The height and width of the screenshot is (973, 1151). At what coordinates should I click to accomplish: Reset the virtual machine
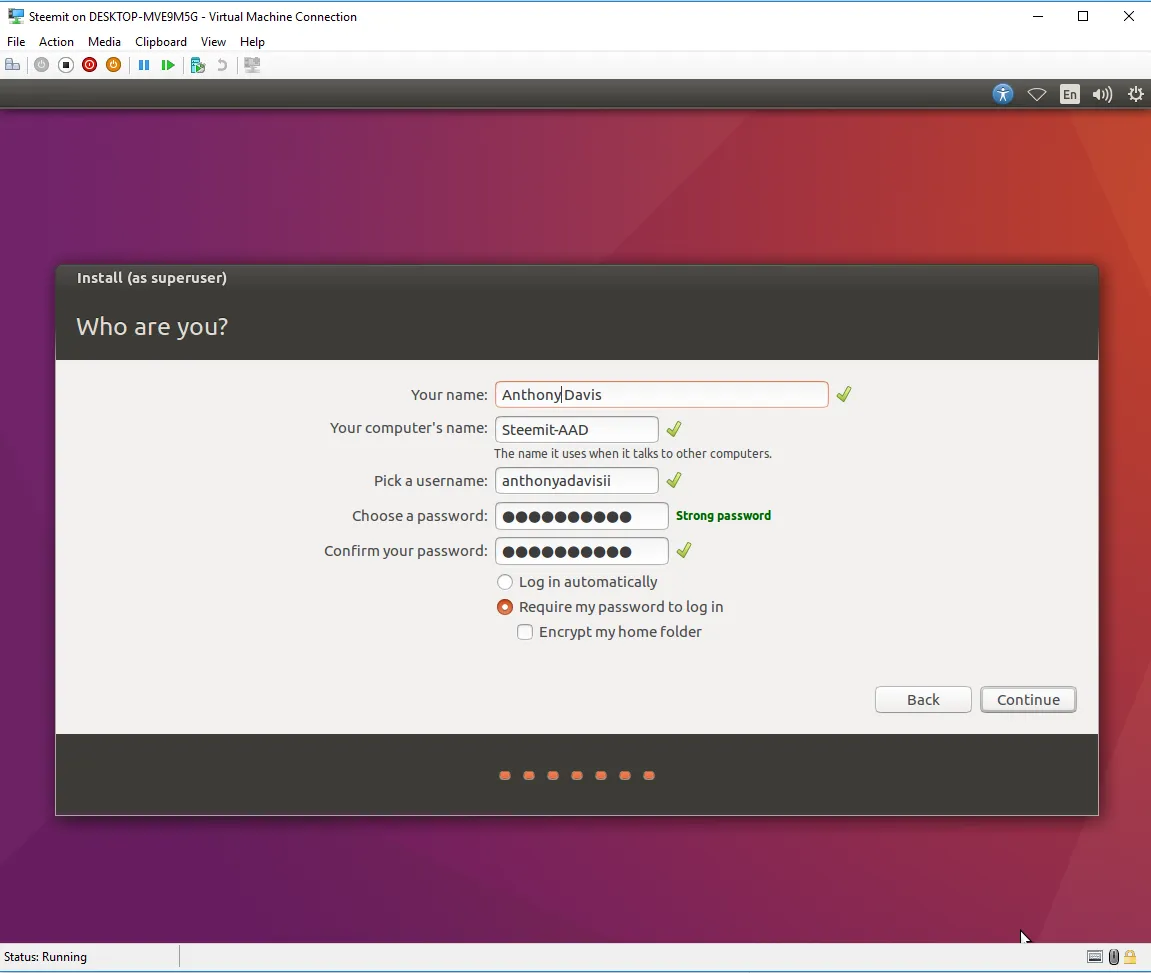[168, 65]
